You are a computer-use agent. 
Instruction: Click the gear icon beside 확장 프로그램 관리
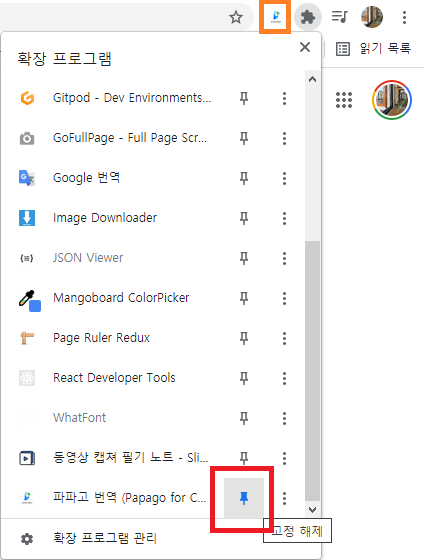pyautogui.click(x=27, y=539)
